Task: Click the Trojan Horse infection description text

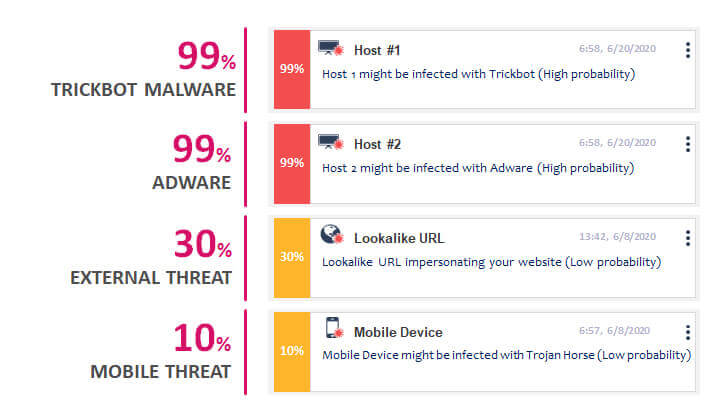Action: 506,355
